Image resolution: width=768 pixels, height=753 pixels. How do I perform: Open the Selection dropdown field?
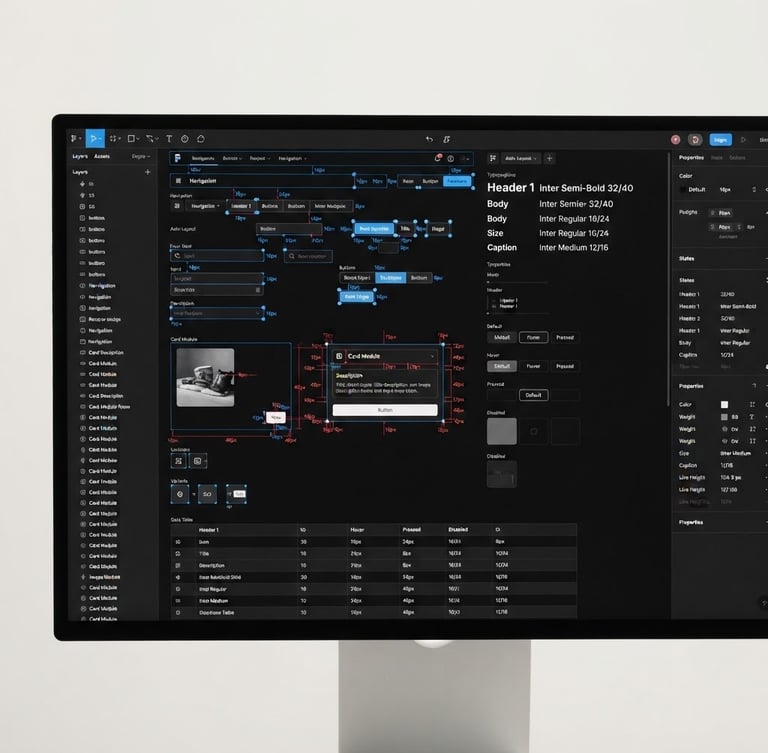[x=216, y=290]
